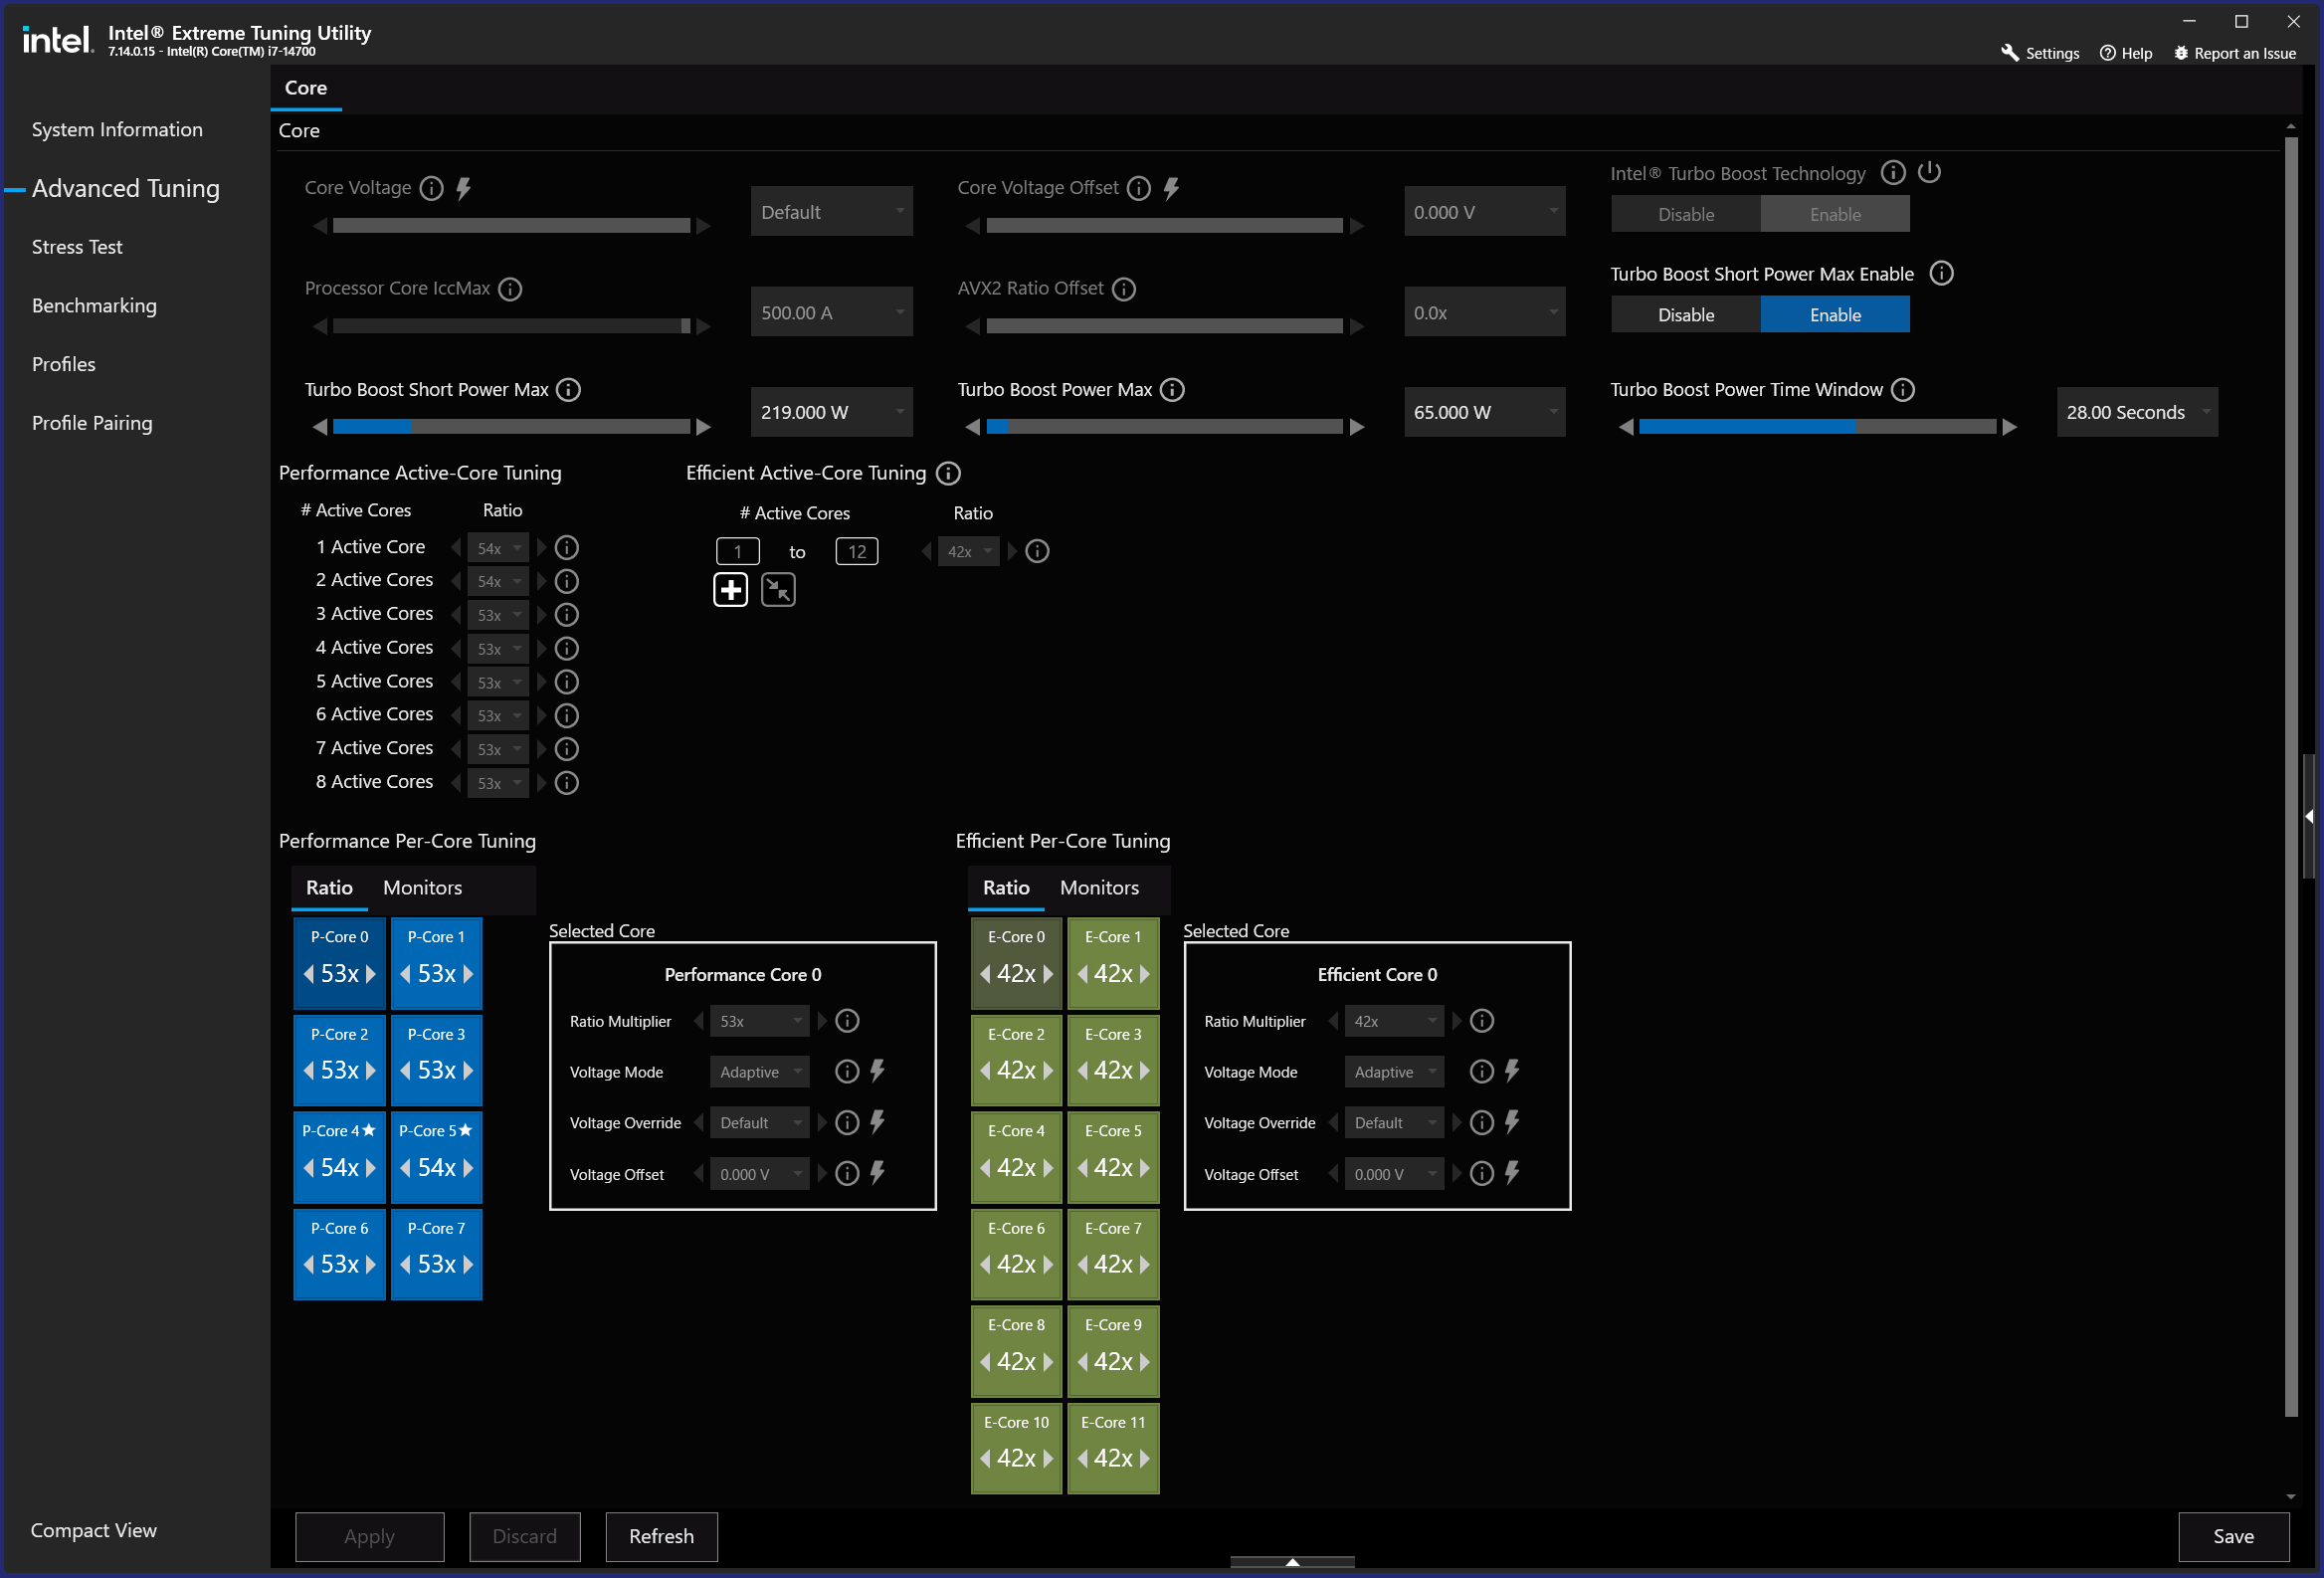Show info for the 4 Active Cores ratio
This screenshot has width=2324, height=1578.
[567, 649]
